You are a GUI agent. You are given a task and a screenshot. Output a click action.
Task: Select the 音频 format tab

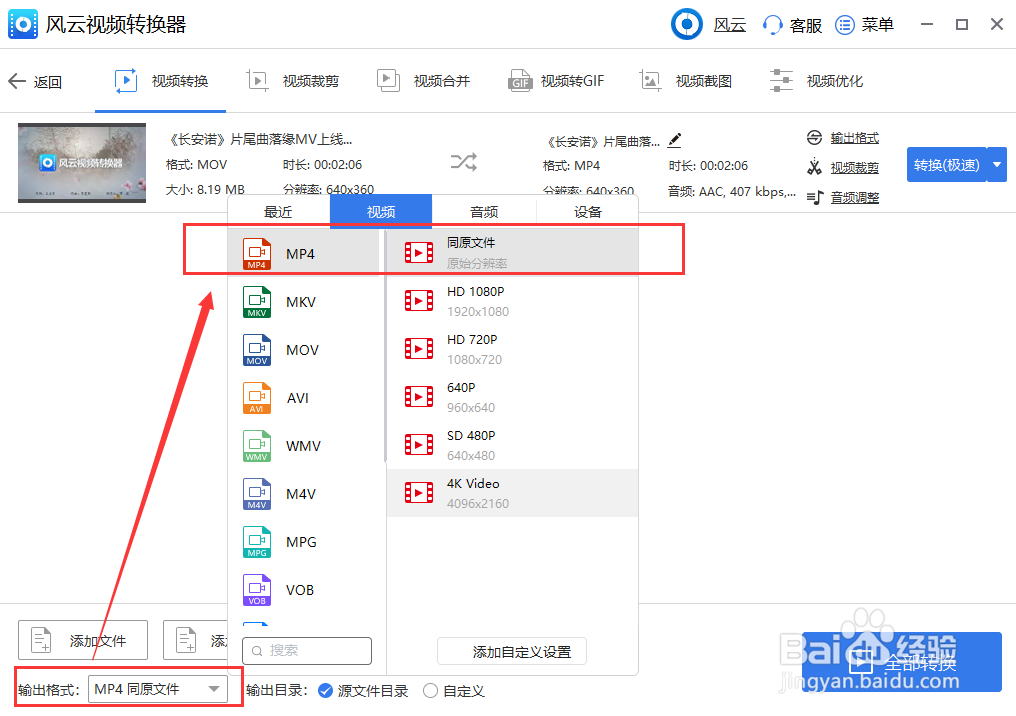484,212
